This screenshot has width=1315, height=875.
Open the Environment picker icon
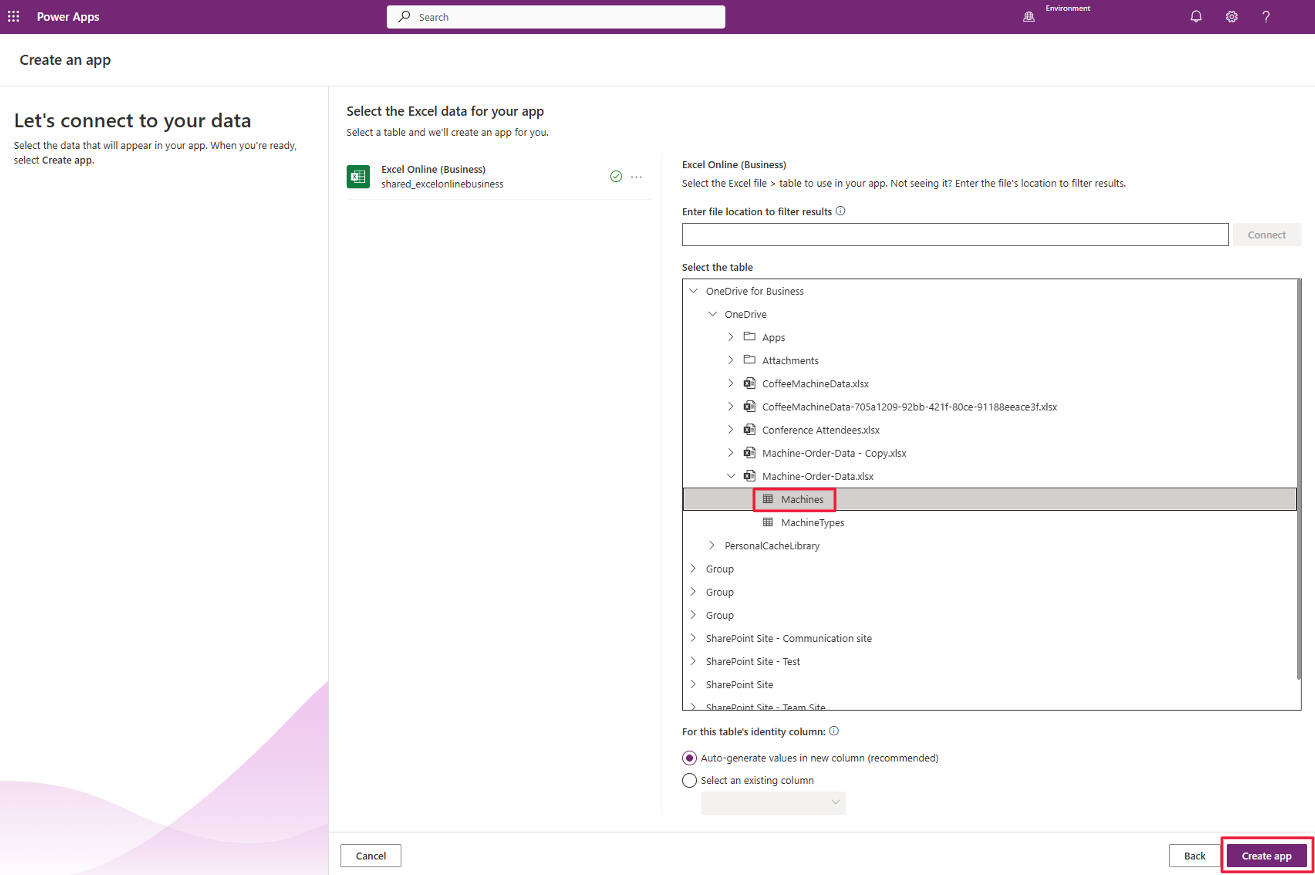[1028, 17]
